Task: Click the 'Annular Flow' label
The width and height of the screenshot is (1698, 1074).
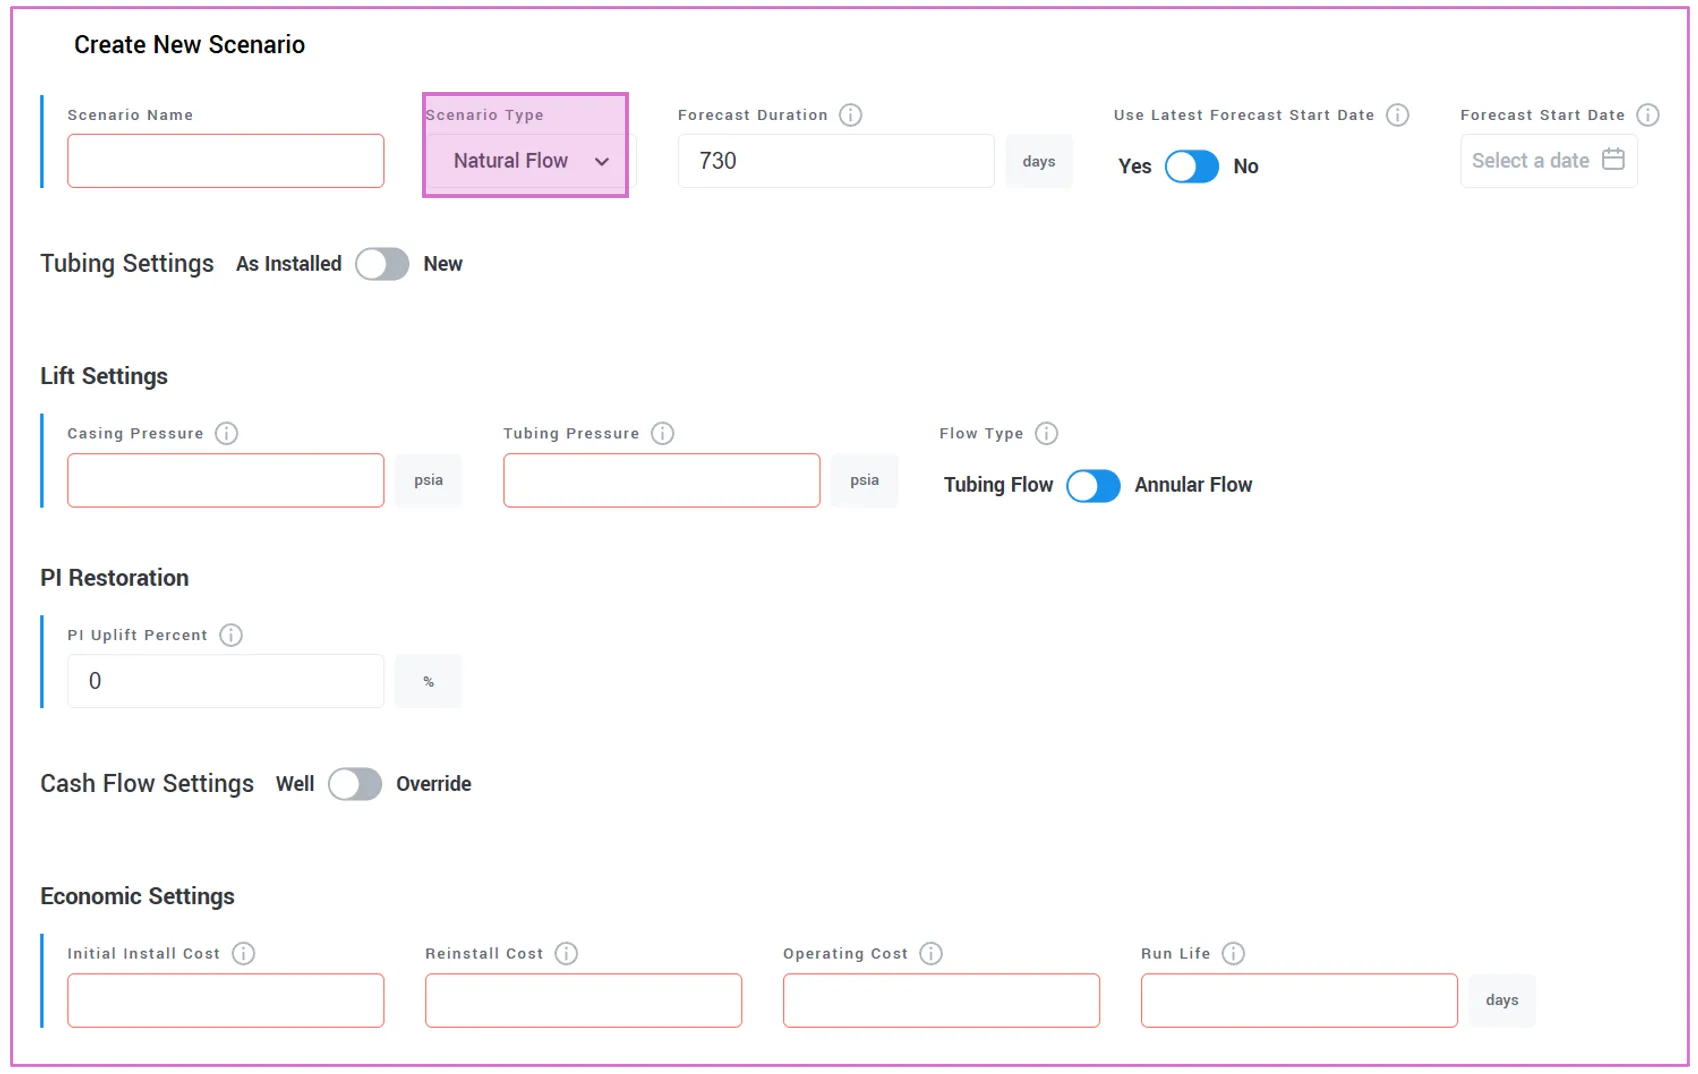Action: pos(1193,485)
